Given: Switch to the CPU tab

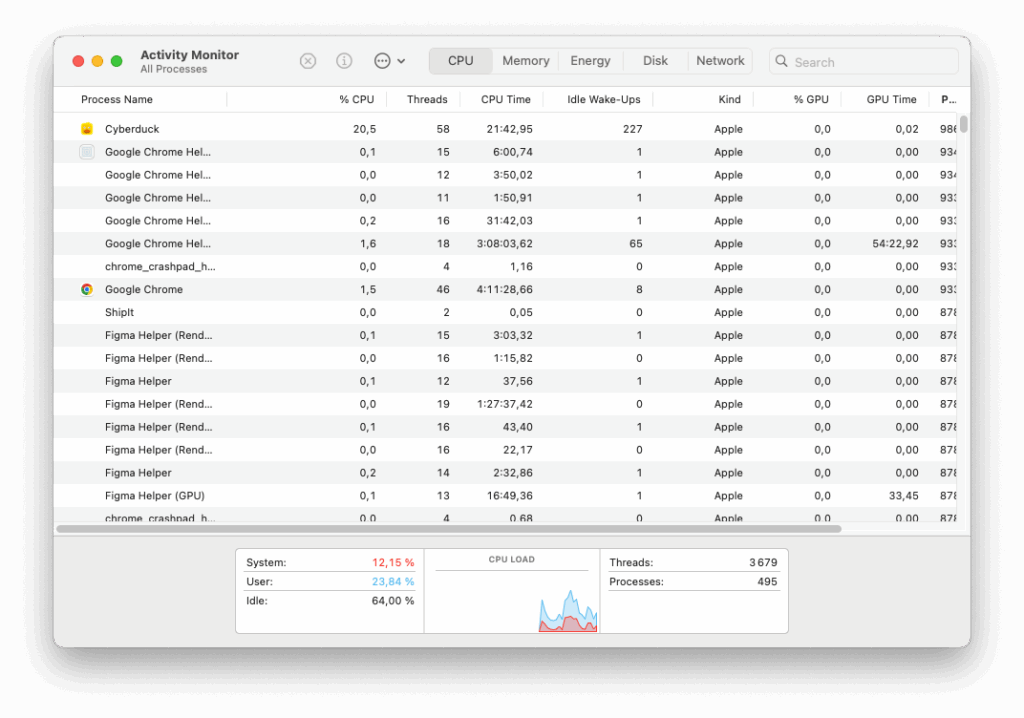Looking at the screenshot, I should coord(460,61).
